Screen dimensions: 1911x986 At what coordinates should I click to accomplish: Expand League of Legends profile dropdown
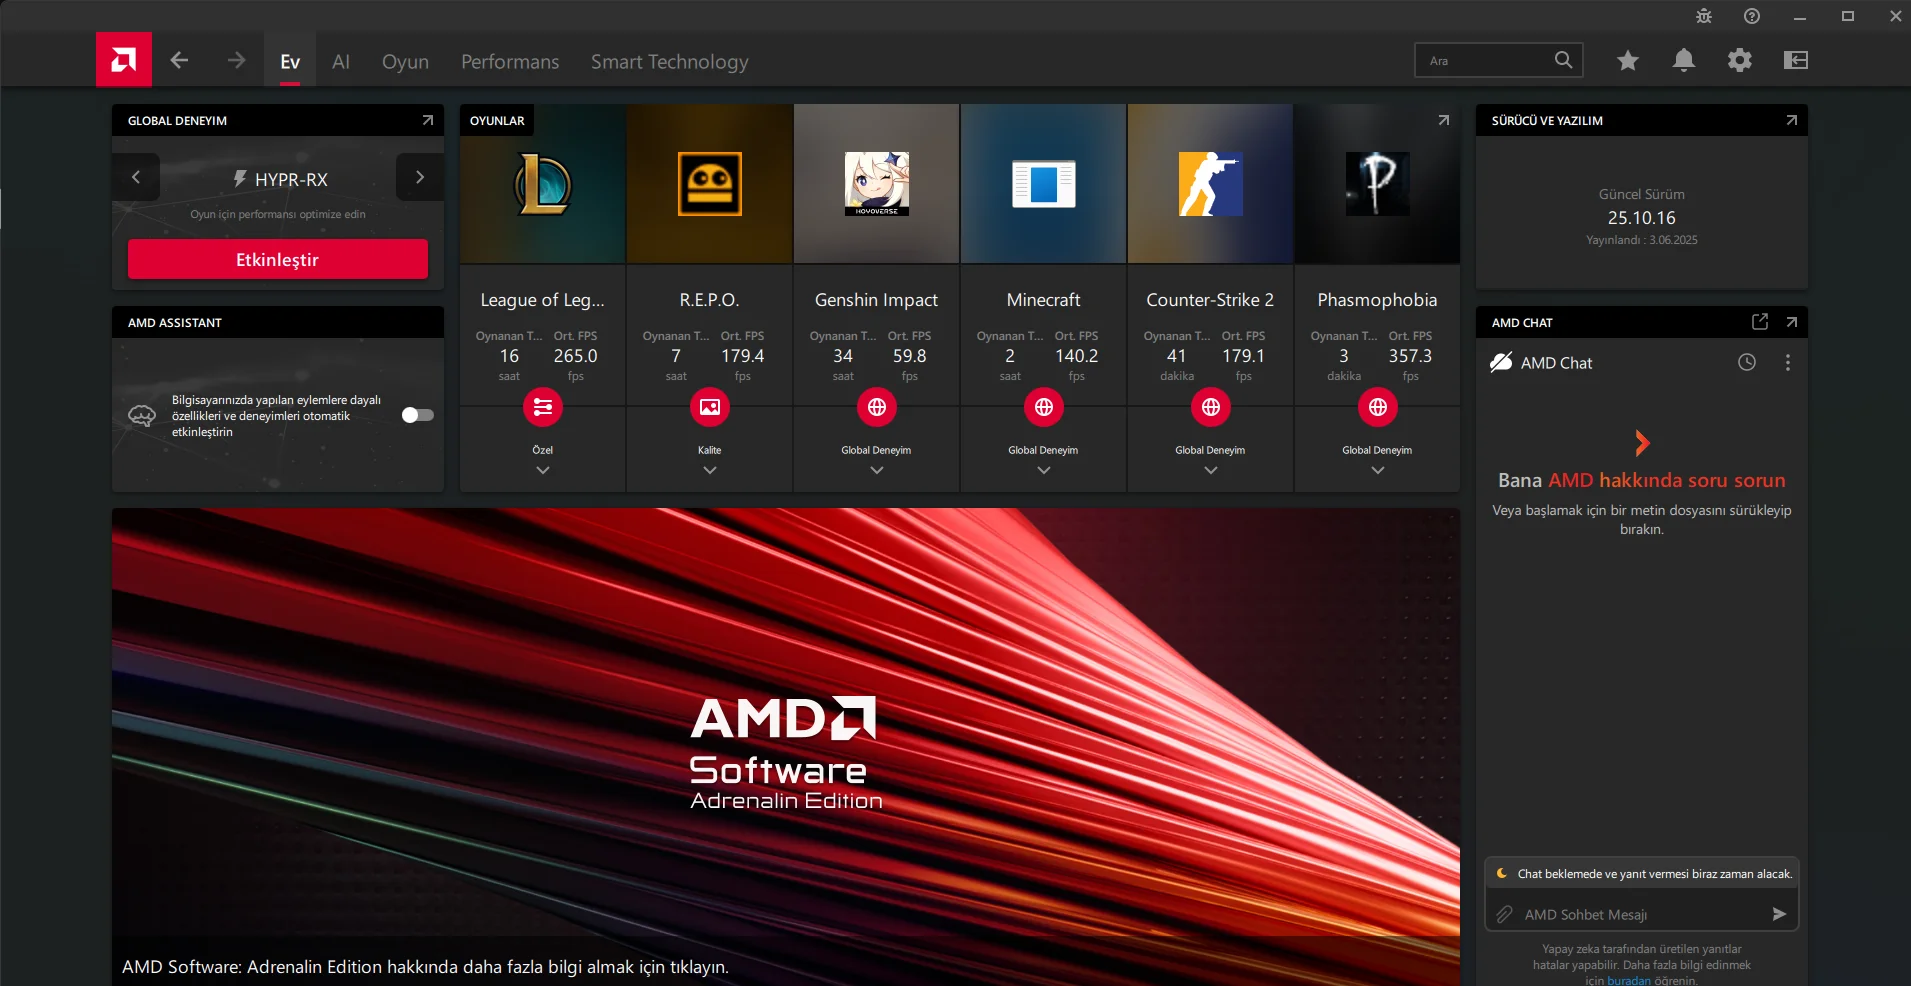(x=543, y=470)
